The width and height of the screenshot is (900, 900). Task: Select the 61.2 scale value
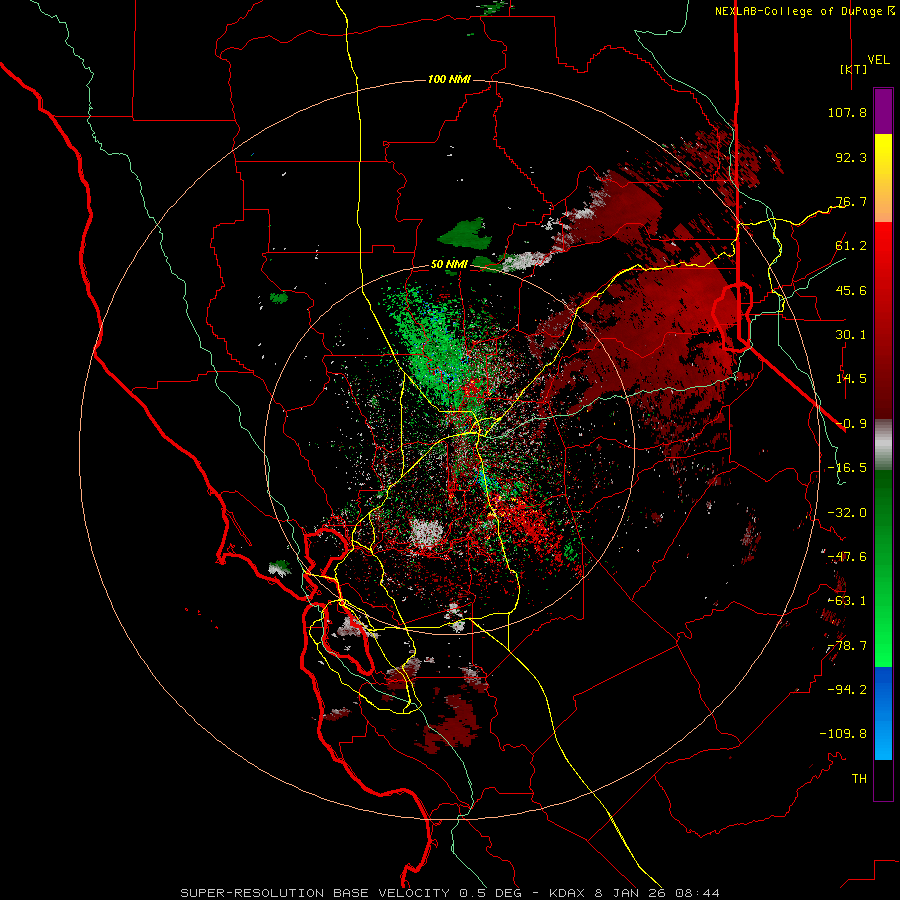[851, 246]
